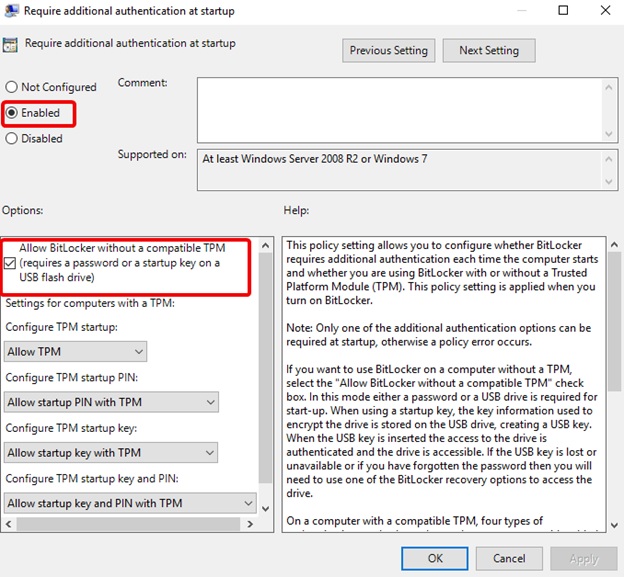Click the Help pane vertical scrollbar thumb
624x577 pixels.
pos(614,322)
